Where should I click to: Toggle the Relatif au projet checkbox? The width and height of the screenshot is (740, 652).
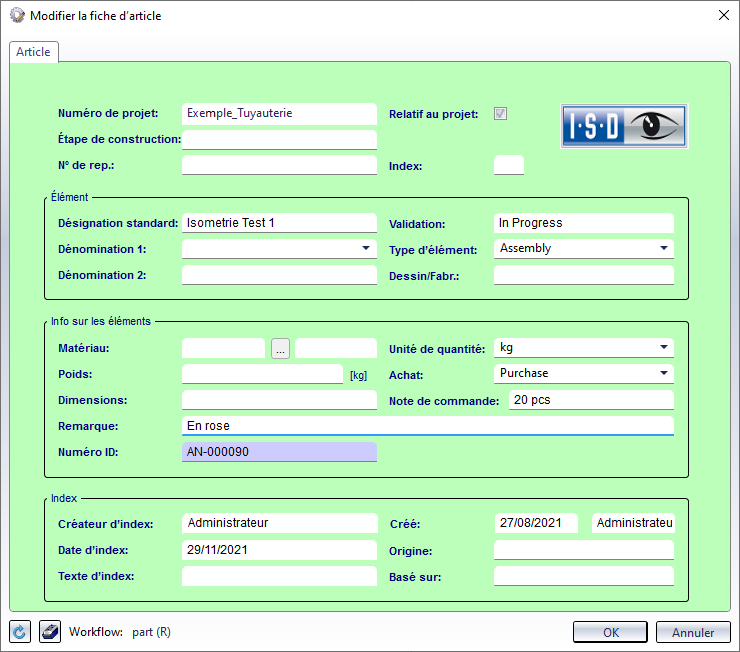click(x=501, y=114)
